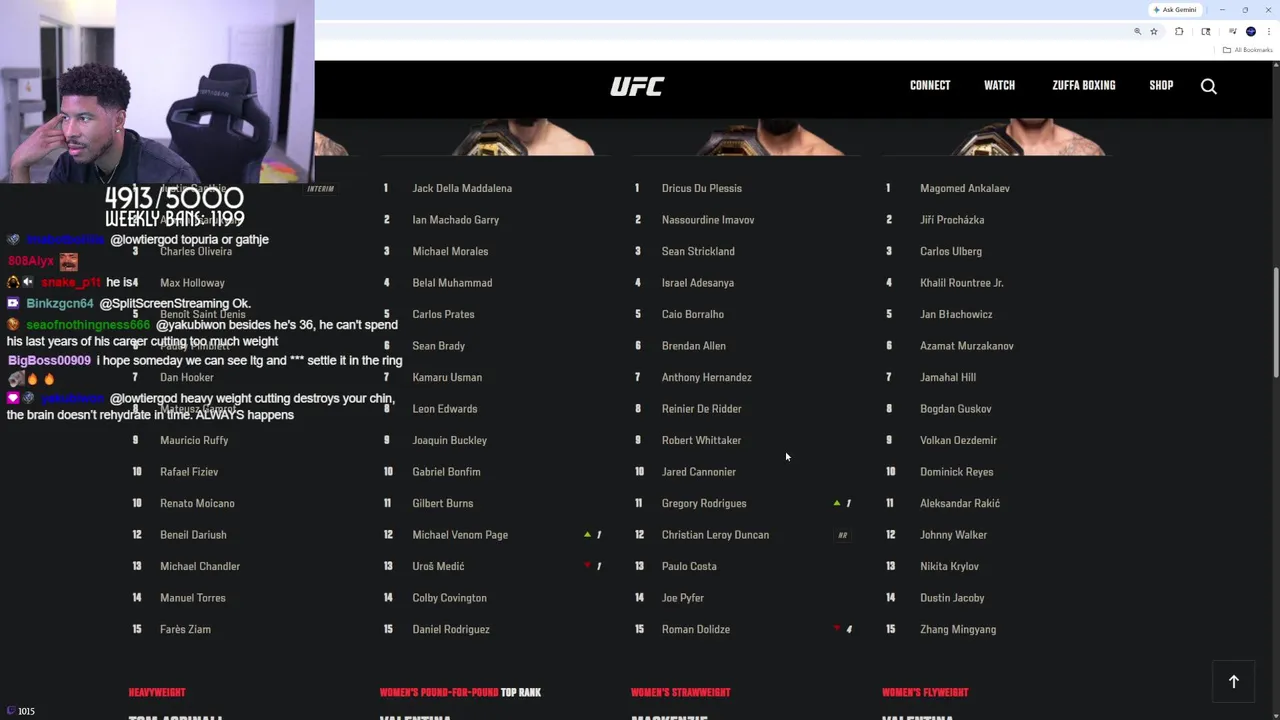
Task: Select Carlos Prates in the rankings
Action: [443, 314]
